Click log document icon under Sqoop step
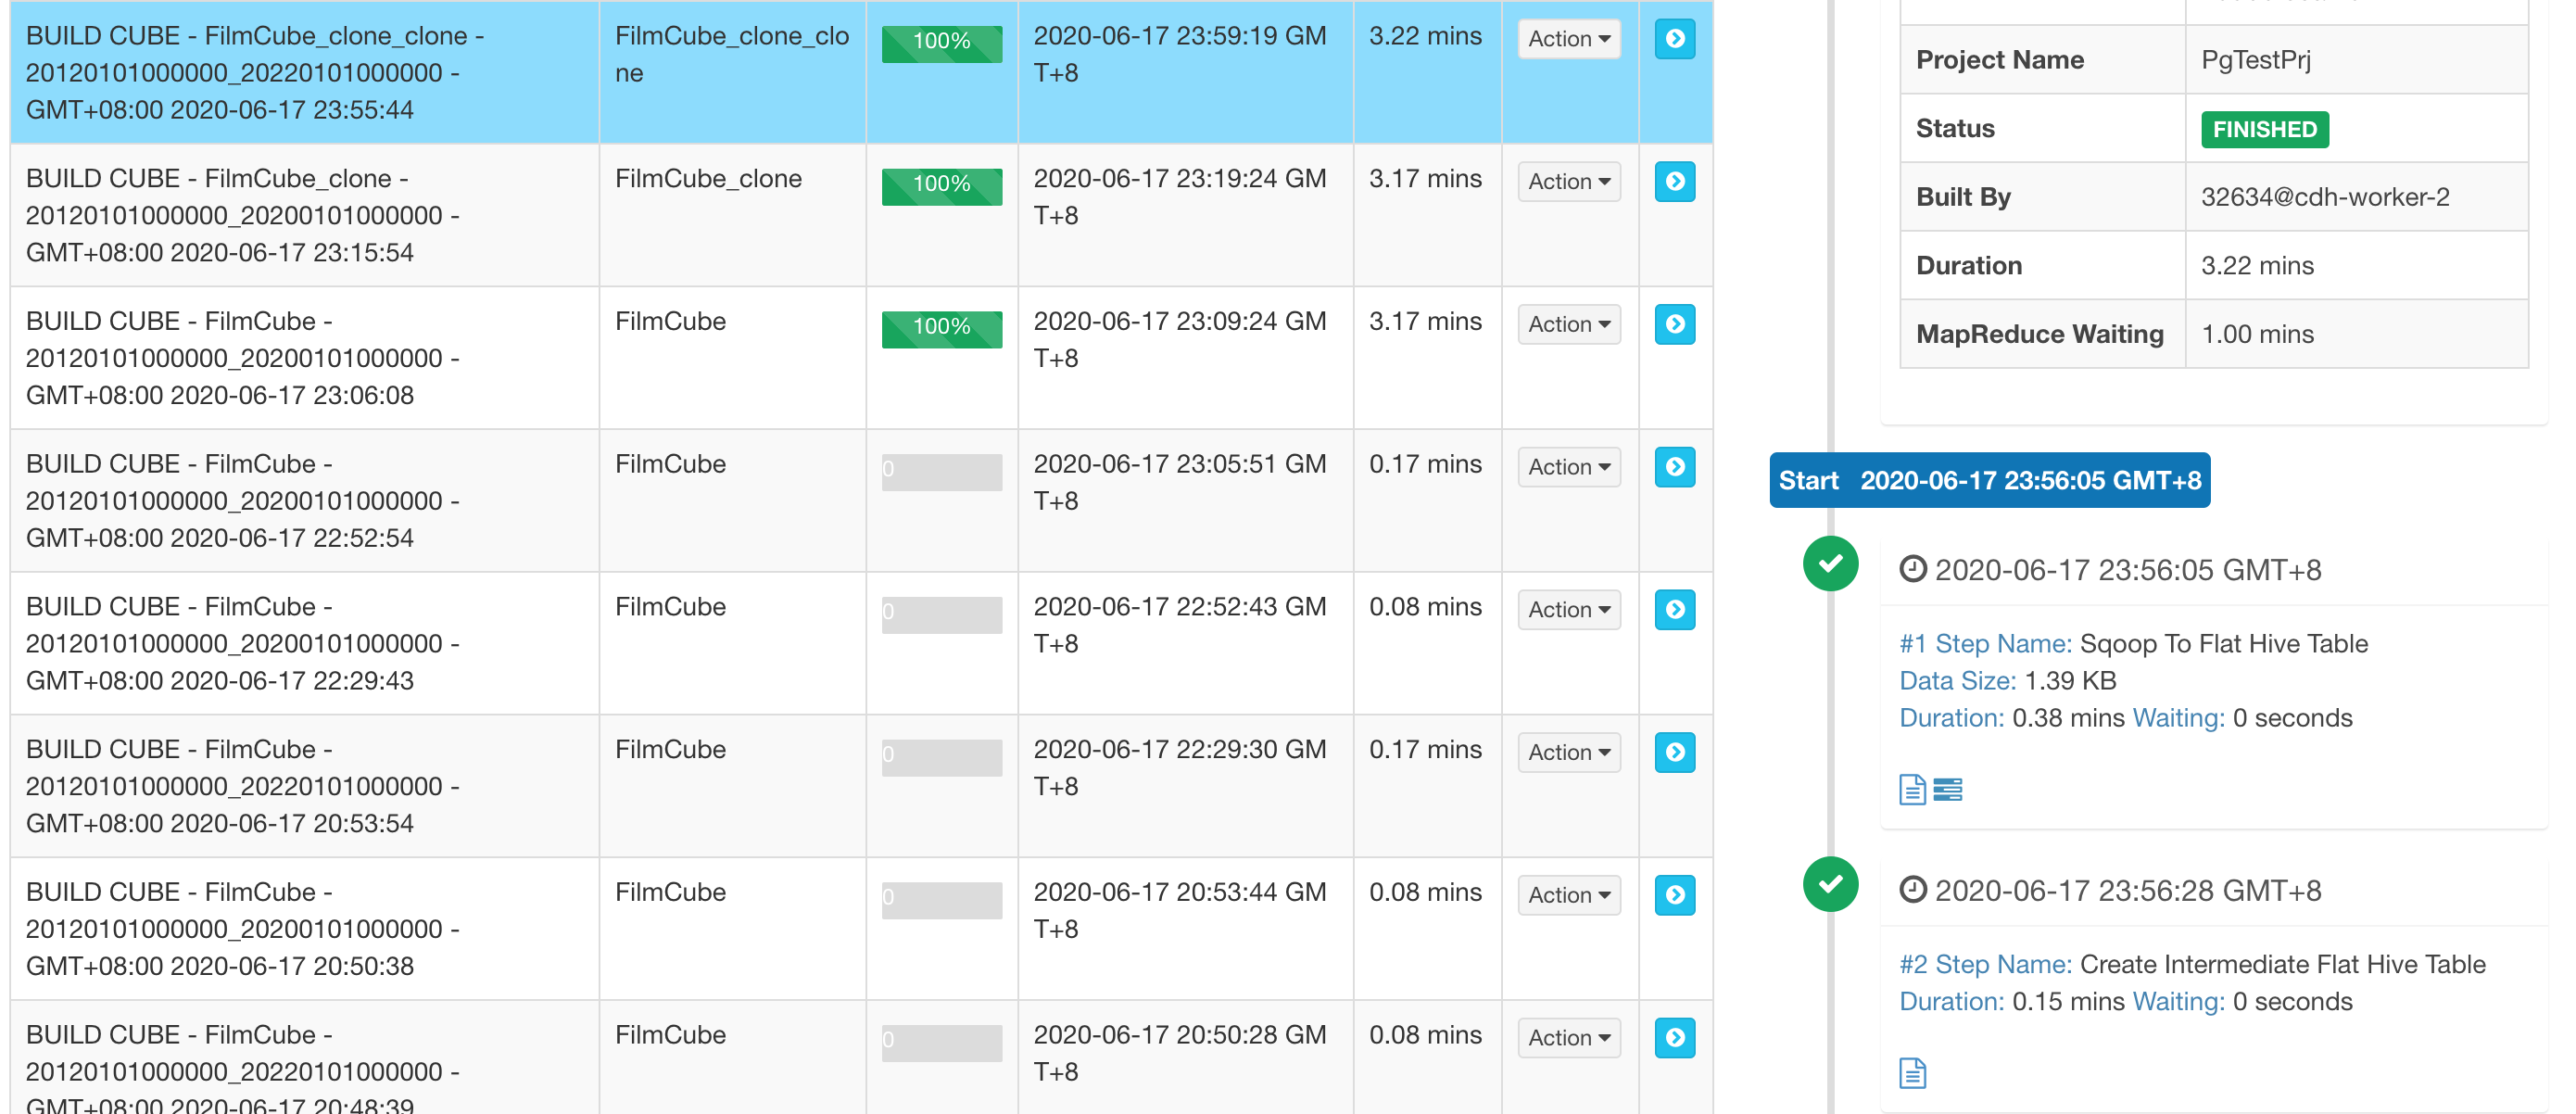Image resolution: width=2576 pixels, height=1114 pixels. [x=1911, y=790]
